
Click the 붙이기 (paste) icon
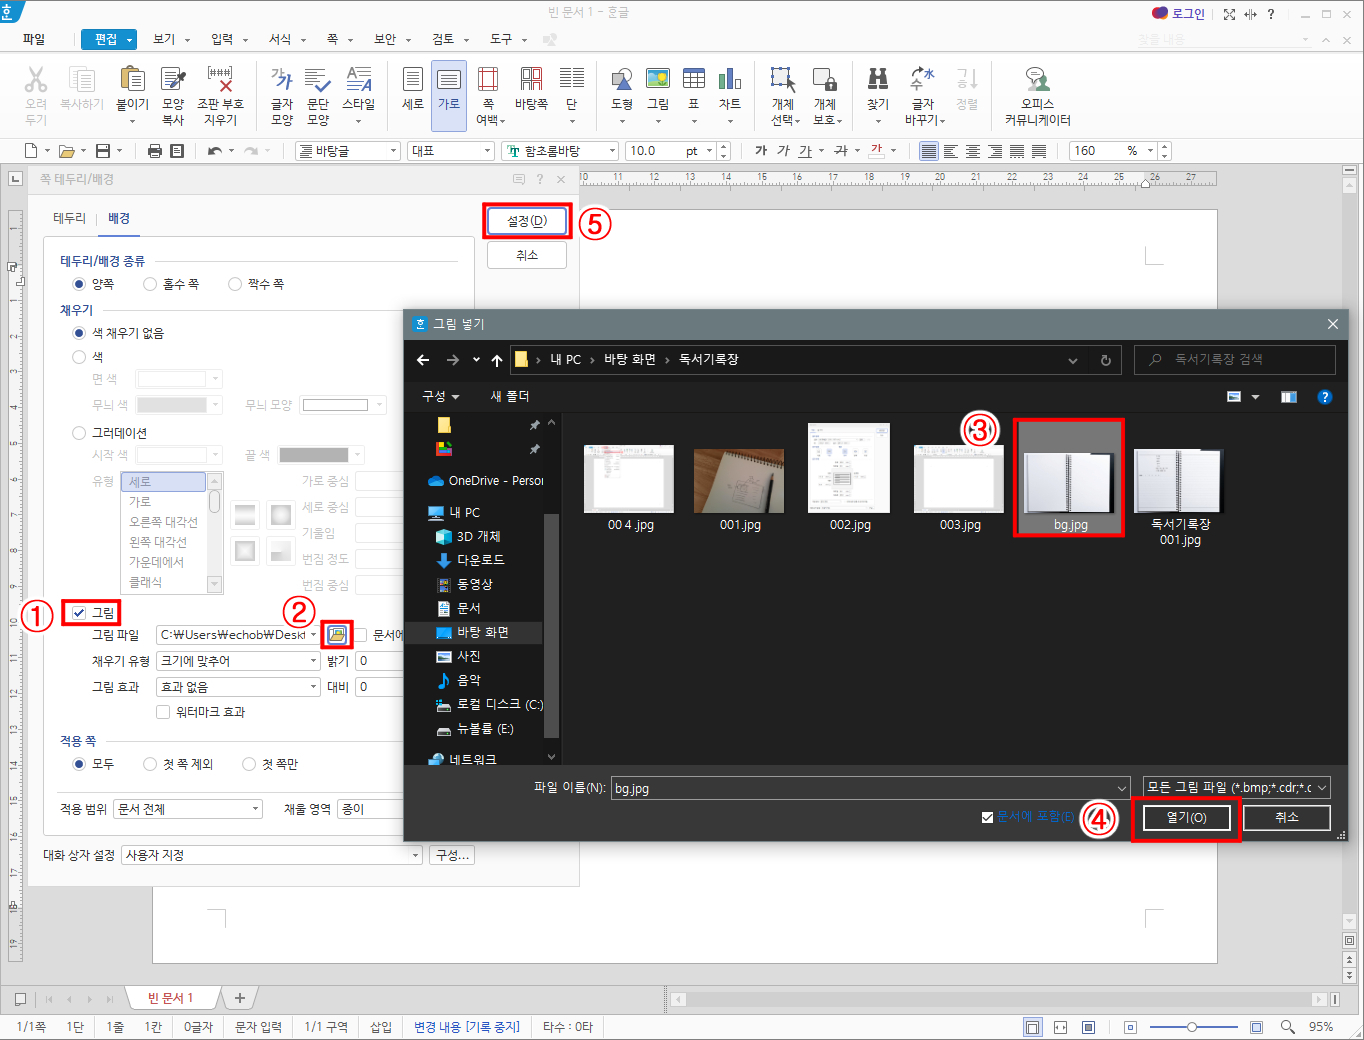tap(132, 80)
